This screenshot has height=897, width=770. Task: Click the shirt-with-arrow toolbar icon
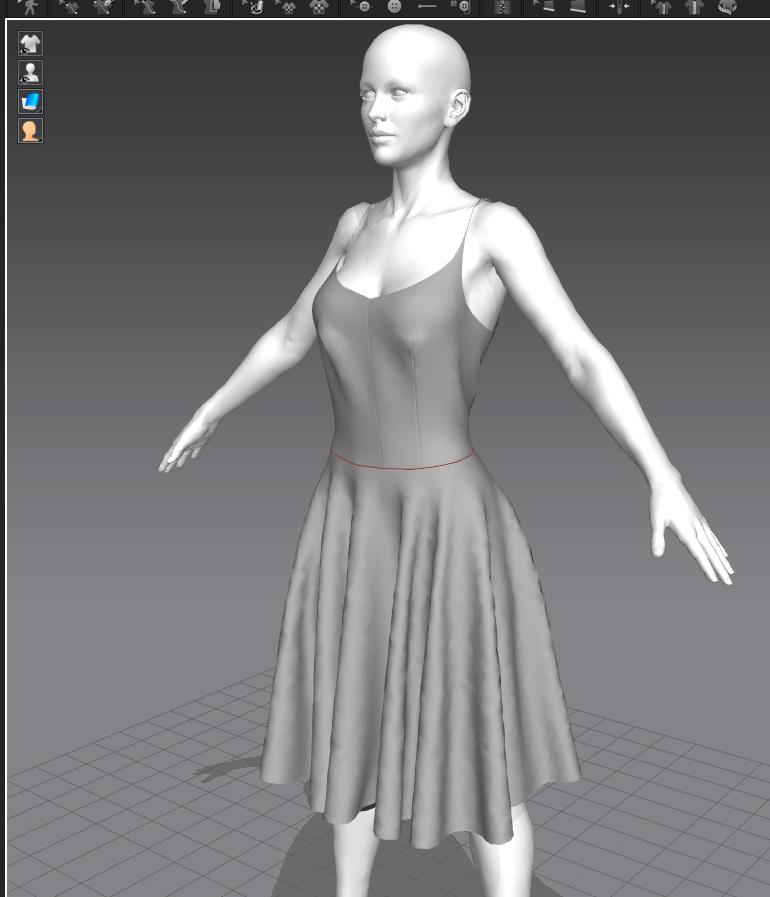661,6
